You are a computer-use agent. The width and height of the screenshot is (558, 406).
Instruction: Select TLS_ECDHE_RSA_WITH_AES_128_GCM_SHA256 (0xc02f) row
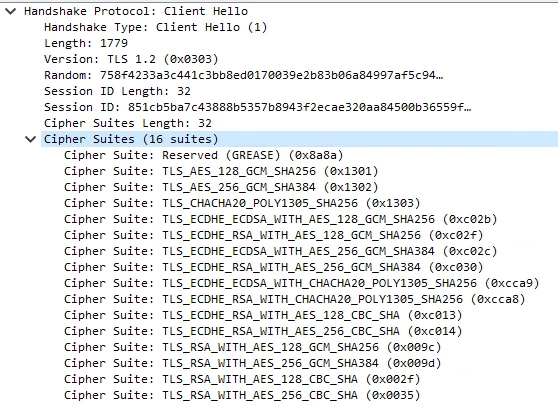[x=274, y=235]
